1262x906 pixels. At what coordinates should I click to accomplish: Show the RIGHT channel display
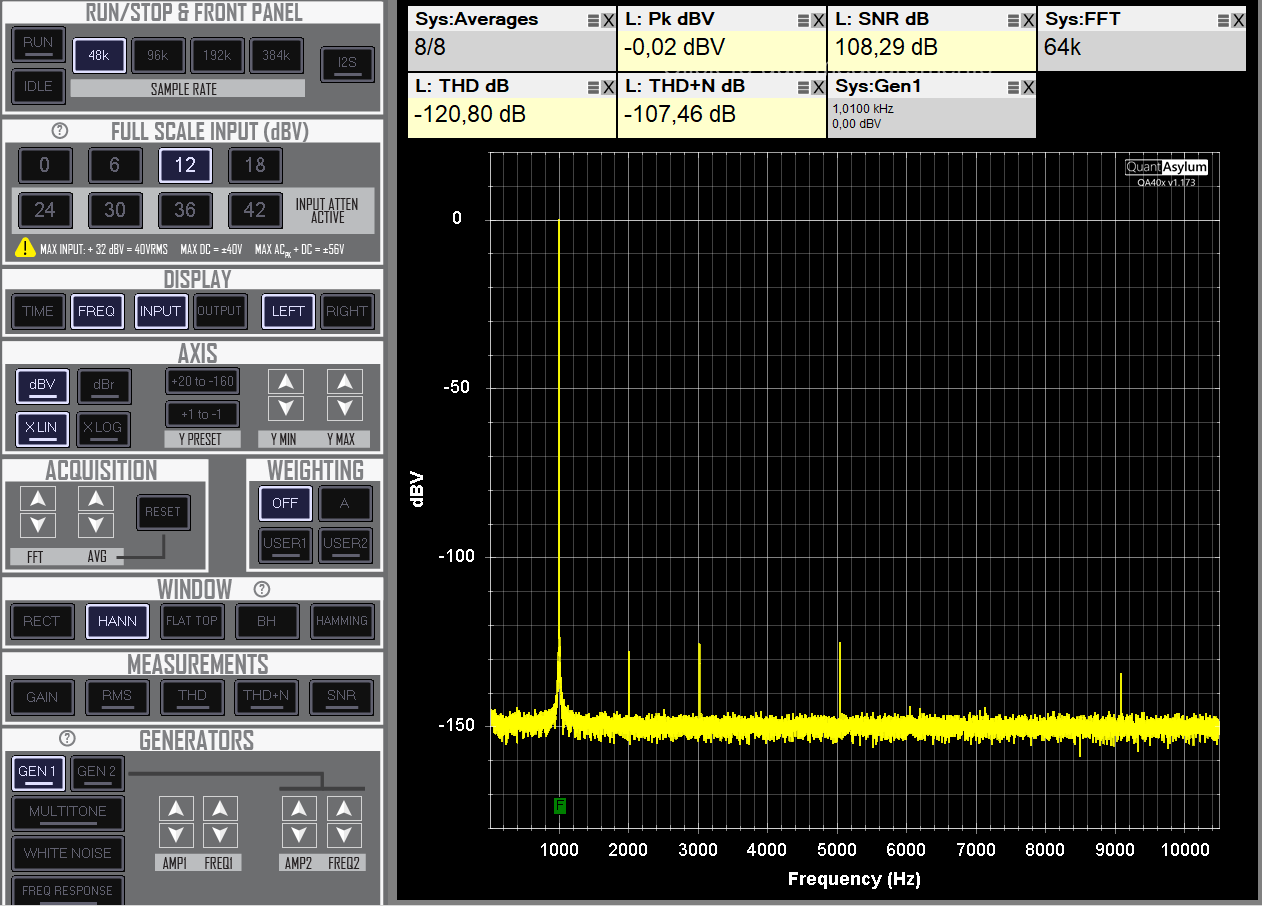347,311
